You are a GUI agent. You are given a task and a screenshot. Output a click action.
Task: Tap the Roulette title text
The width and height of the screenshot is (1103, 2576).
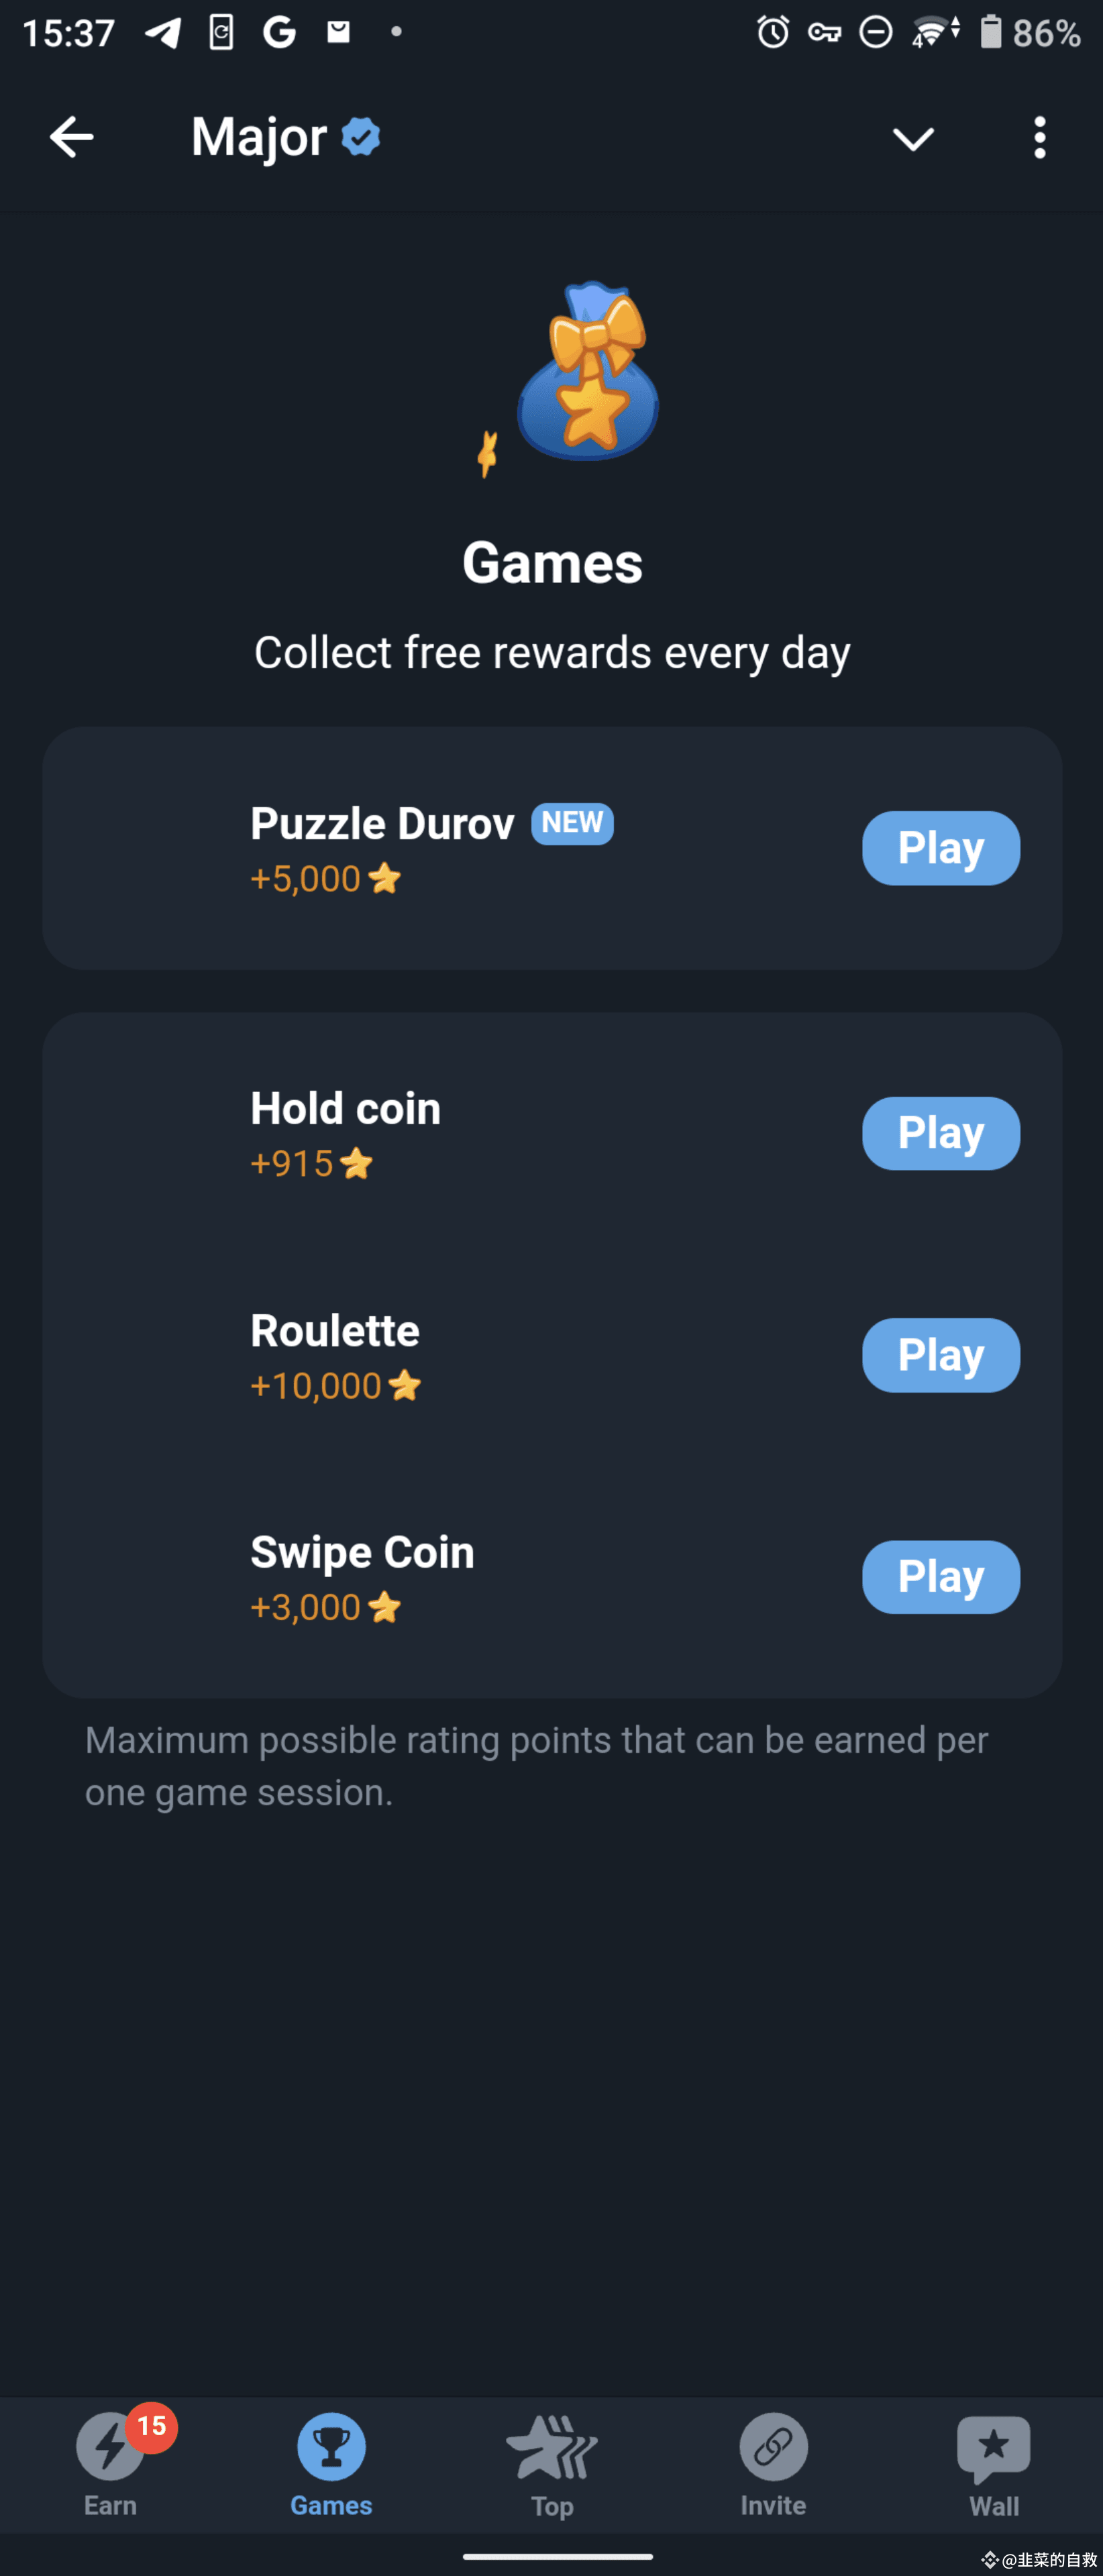click(x=335, y=1331)
